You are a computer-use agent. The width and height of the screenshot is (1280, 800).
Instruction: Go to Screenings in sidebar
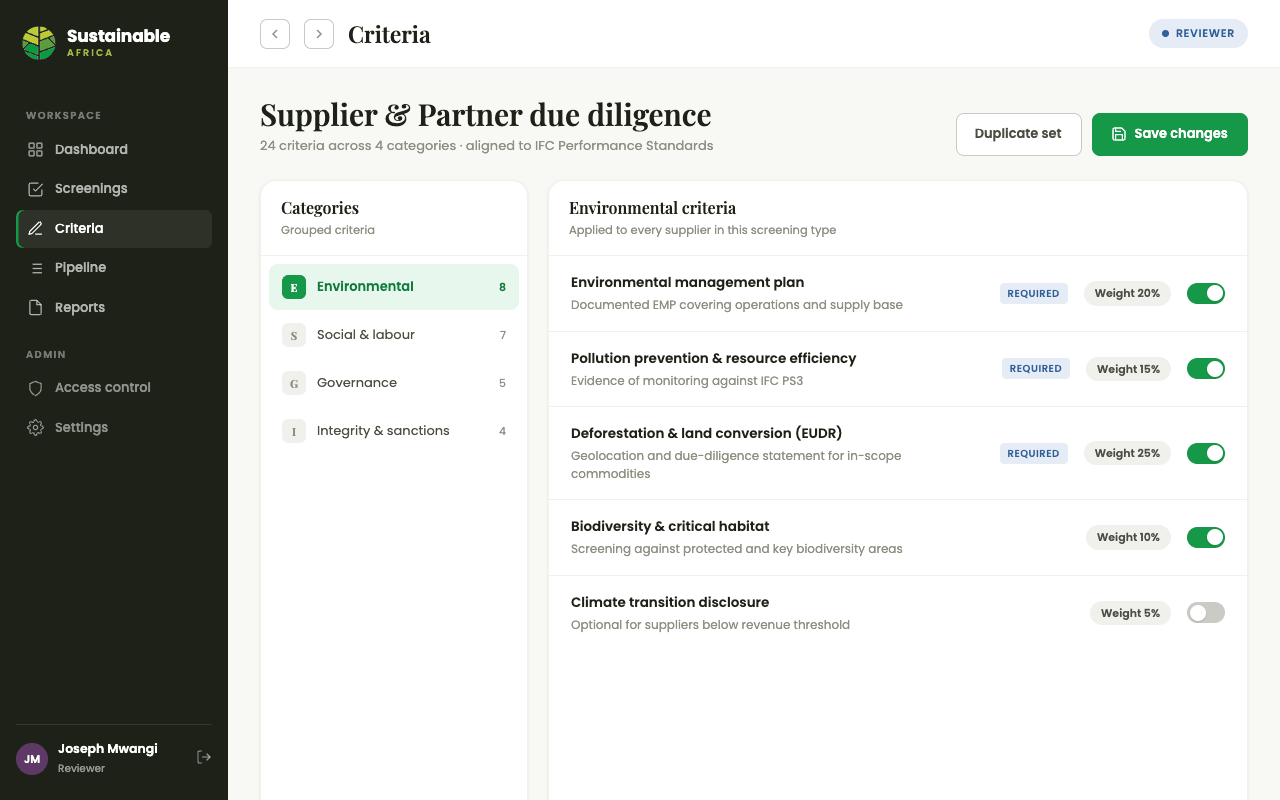coord(114,189)
